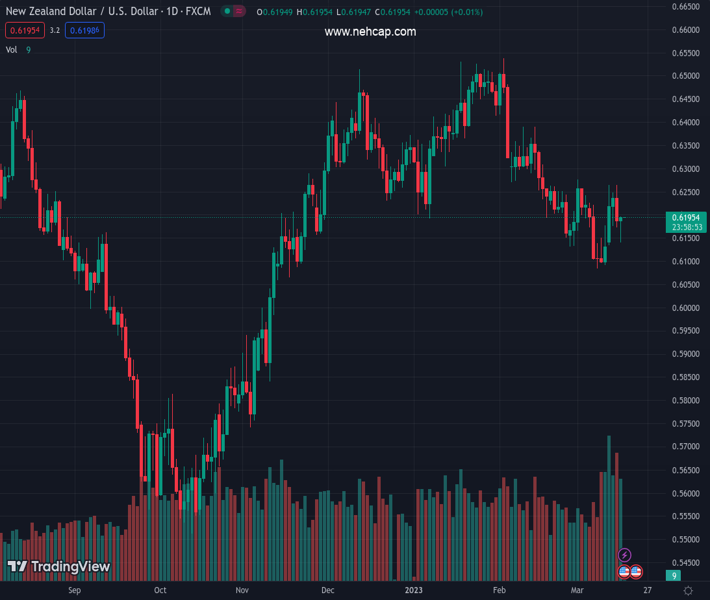Click the current price label 0.61954 on axis

coord(687,218)
